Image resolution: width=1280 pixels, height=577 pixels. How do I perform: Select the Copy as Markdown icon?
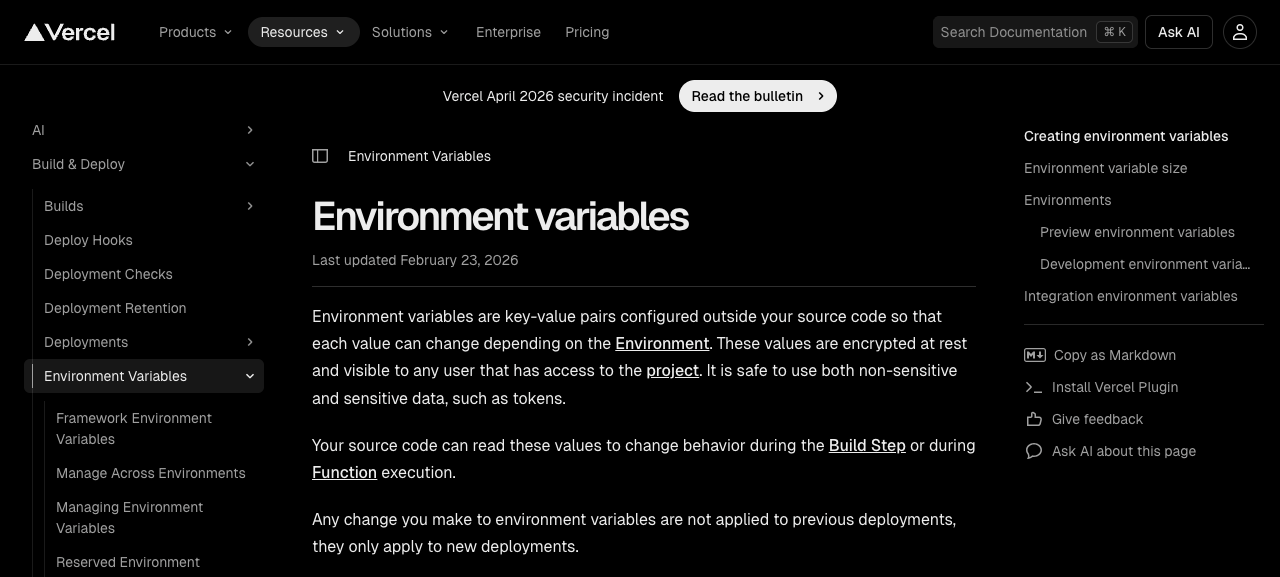[1034, 355]
